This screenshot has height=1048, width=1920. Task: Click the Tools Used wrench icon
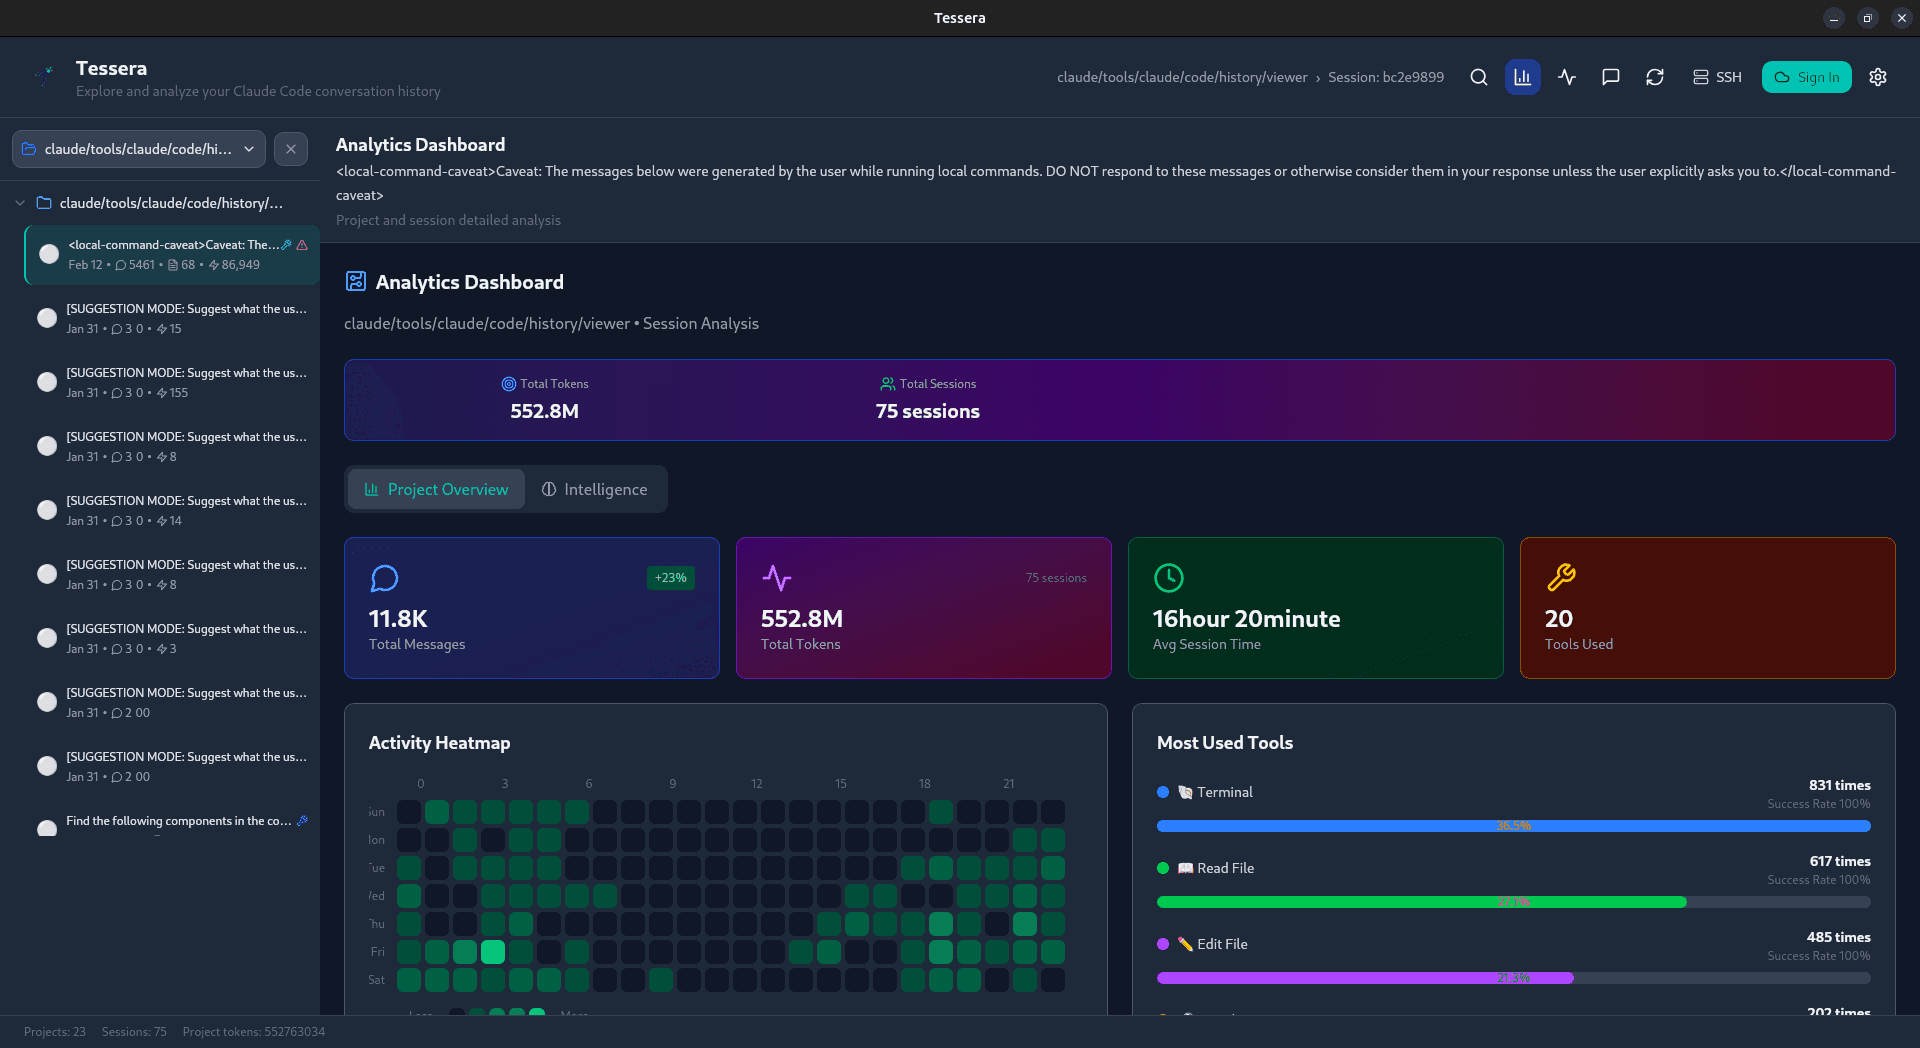tap(1560, 578)
